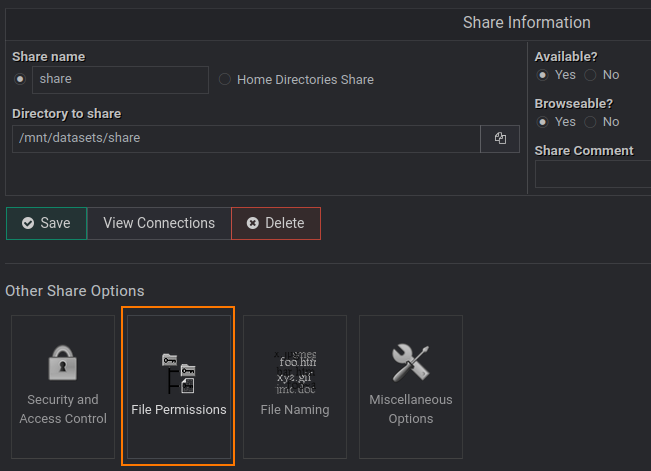Viewport: 651px width, 471px height.
Task: Set Browseable to Yes
Action: (x=543, y=122)
